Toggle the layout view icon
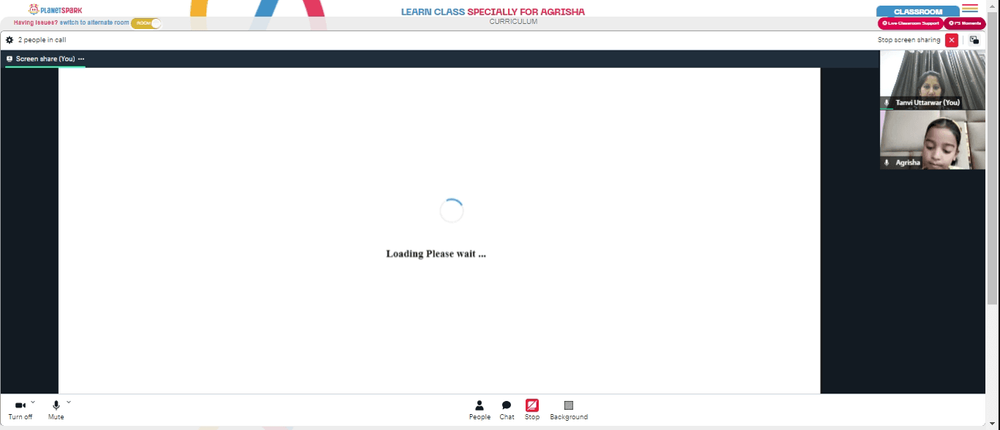This screenshot has width=1000, height=430. click(x=974, y=40)
